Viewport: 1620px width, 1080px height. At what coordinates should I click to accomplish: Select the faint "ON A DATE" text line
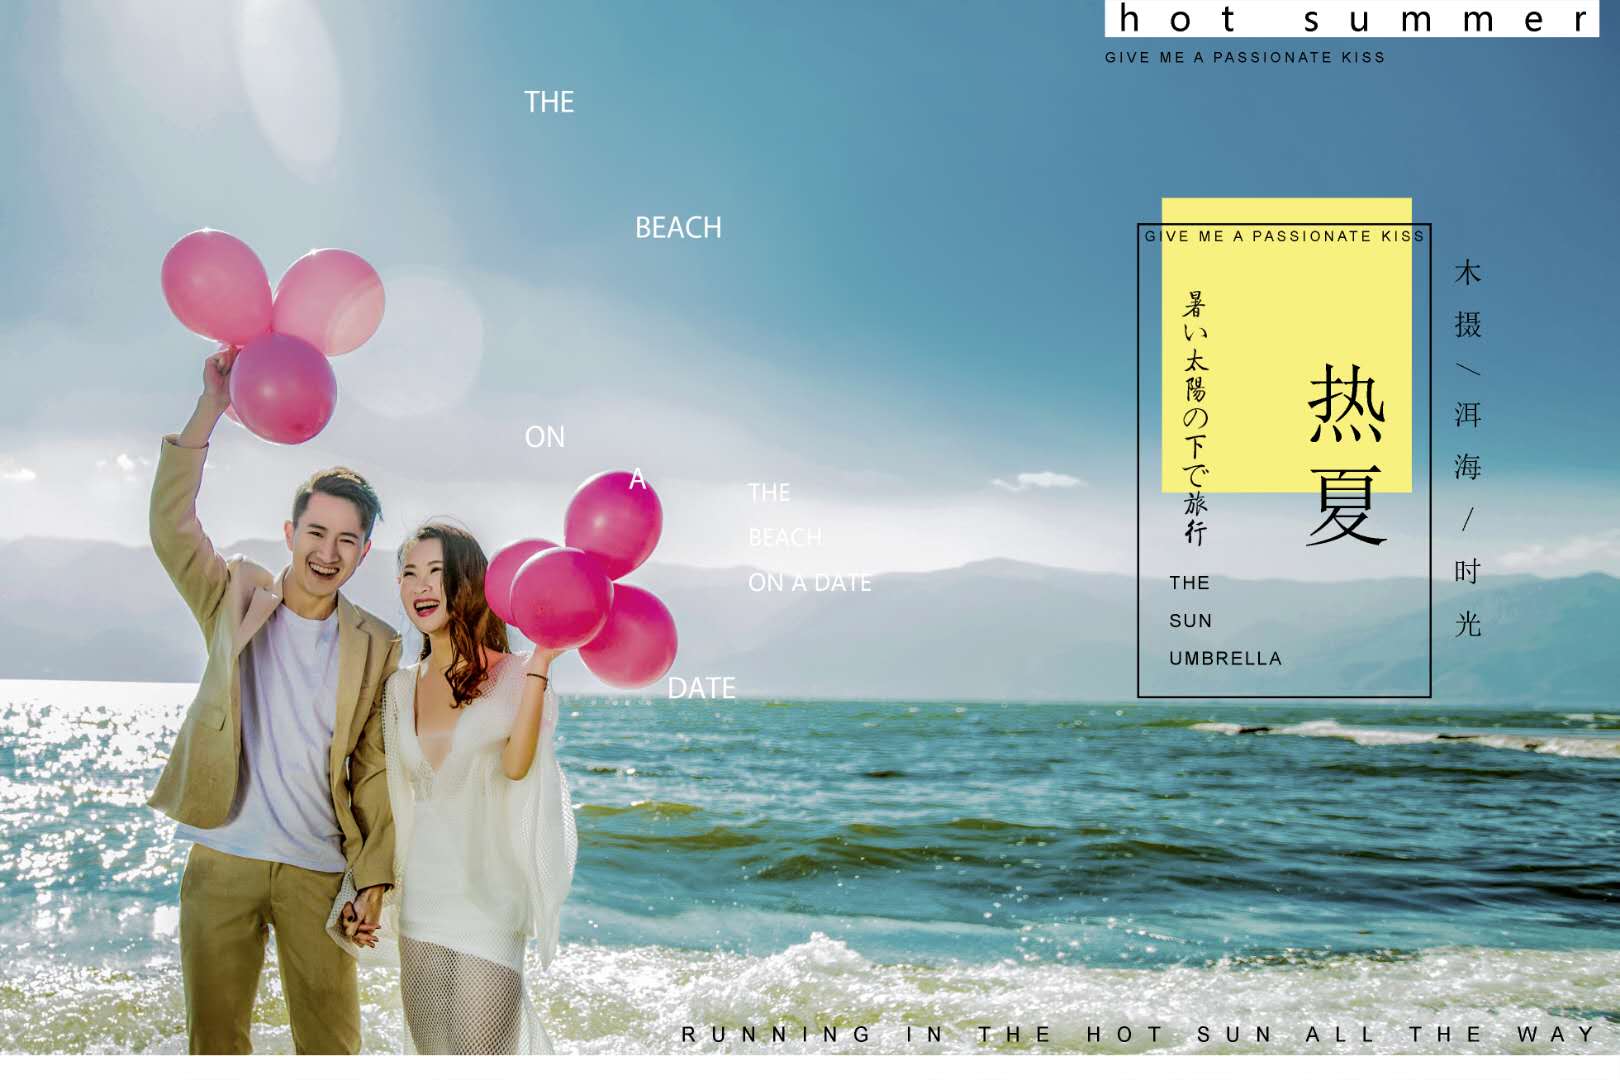[809, 583]
